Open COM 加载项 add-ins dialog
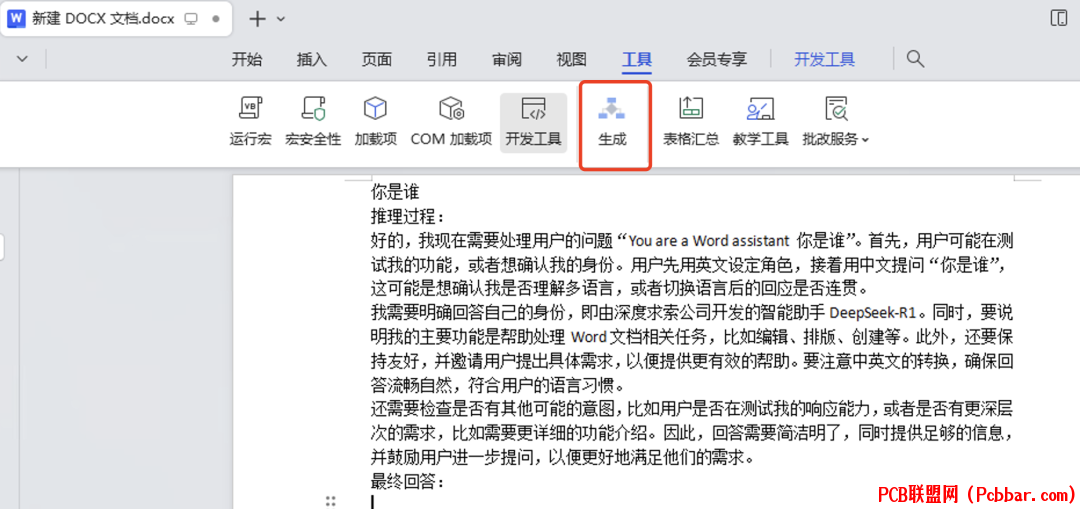 tap(451, 122)
